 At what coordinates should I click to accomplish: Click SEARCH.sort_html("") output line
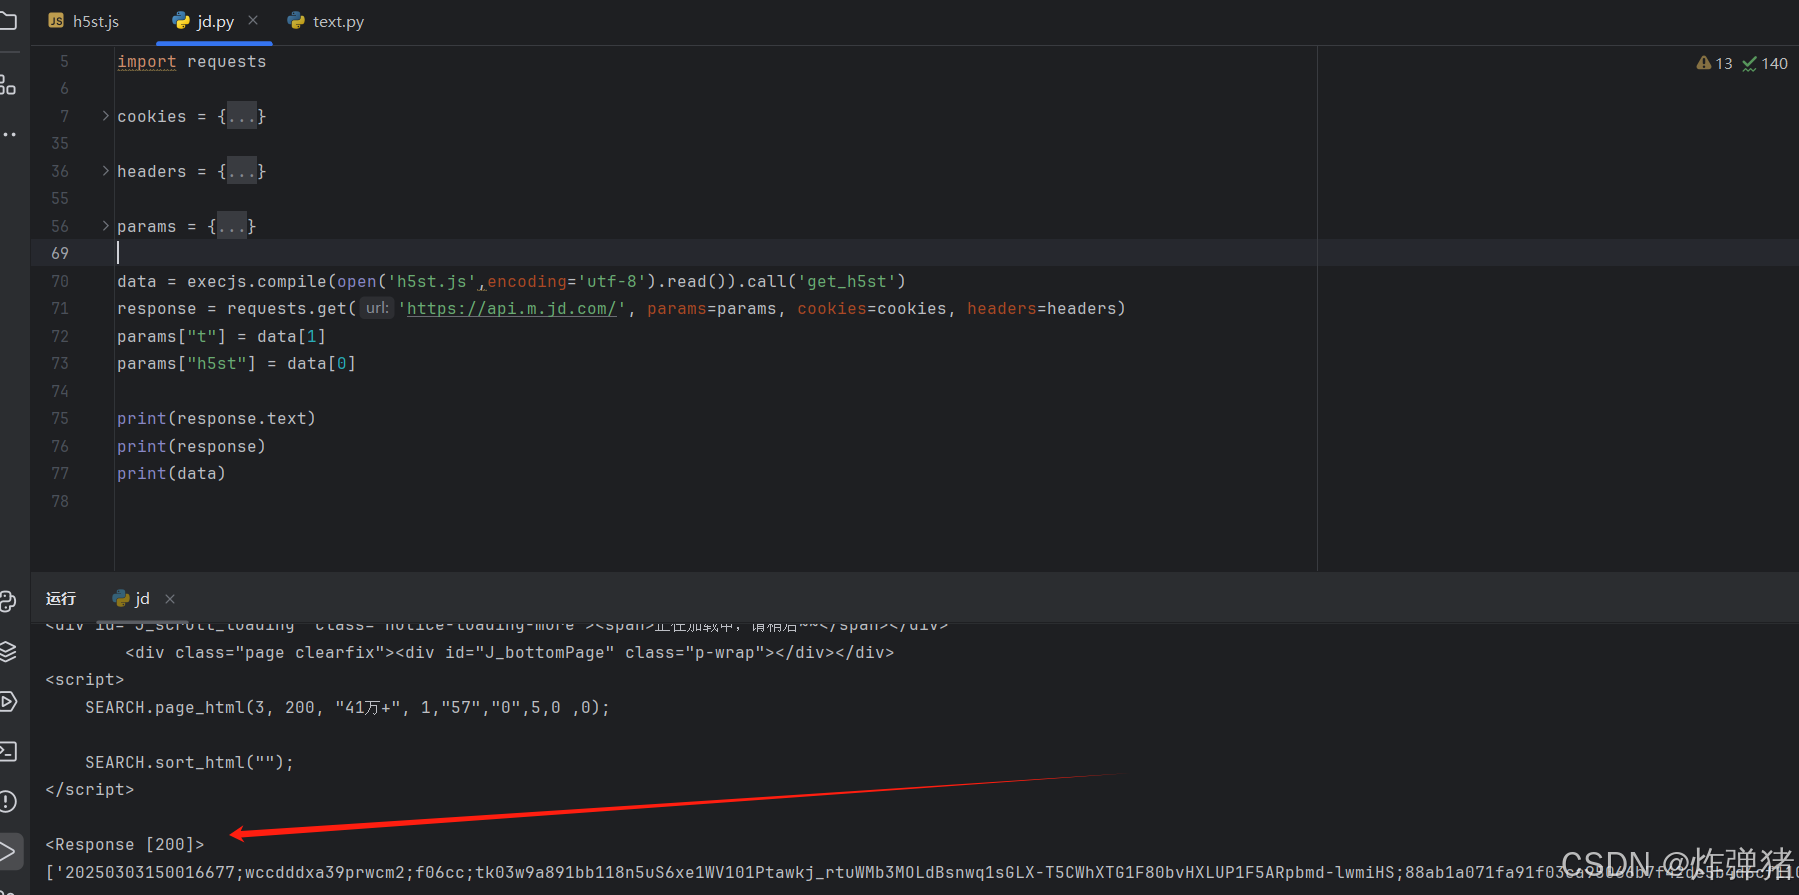(190, 762)
